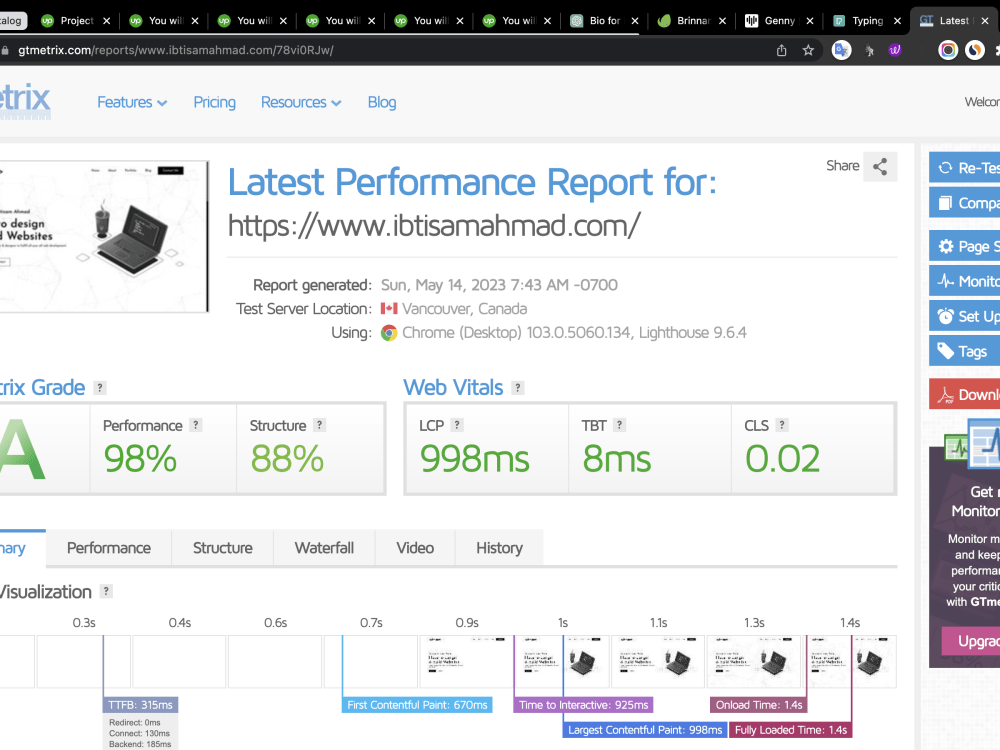Close the Project browser tab
The height and width of the screenshot is (750, 1000).
click(107, 21)
